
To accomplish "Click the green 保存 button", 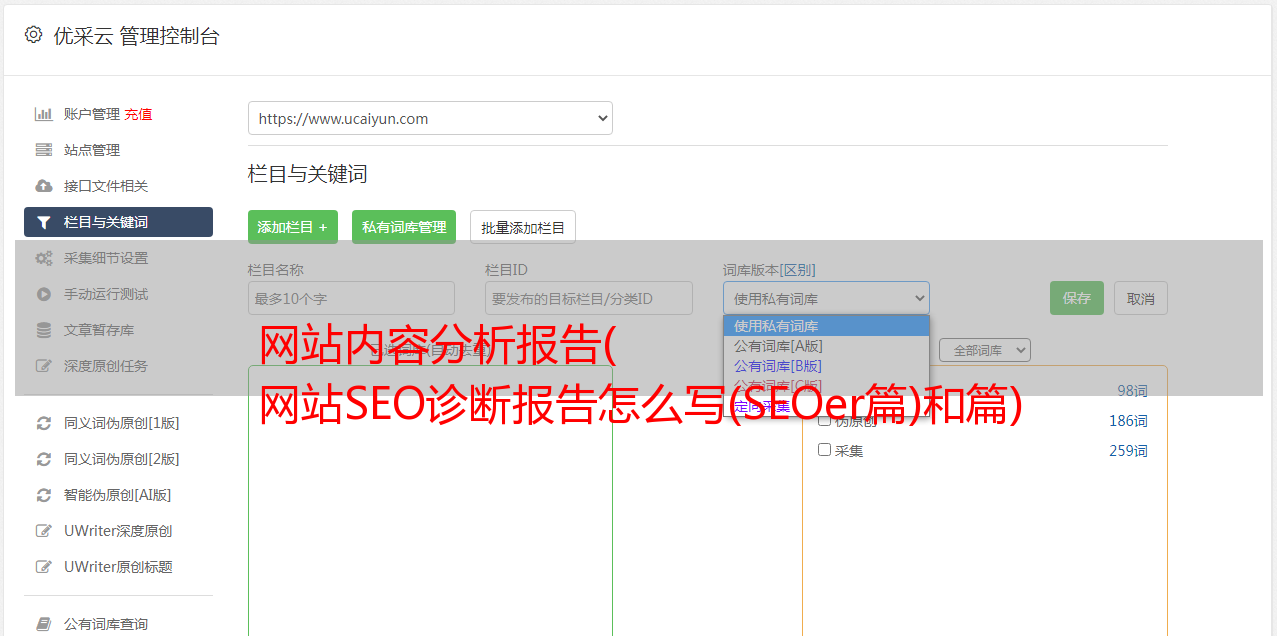I will click(x=1077, y=298).
